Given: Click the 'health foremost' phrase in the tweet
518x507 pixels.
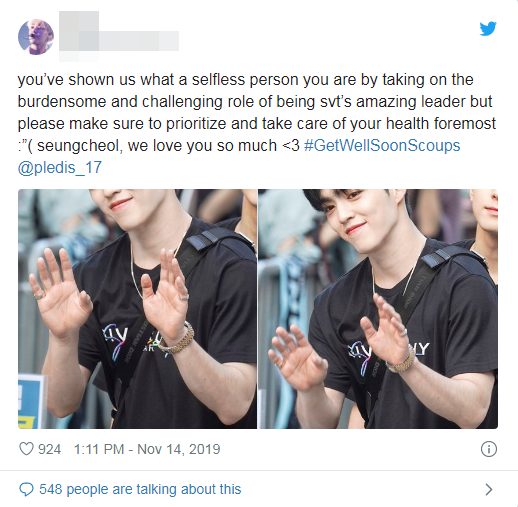Looking at the screenshot, I should tap(441, 124).
